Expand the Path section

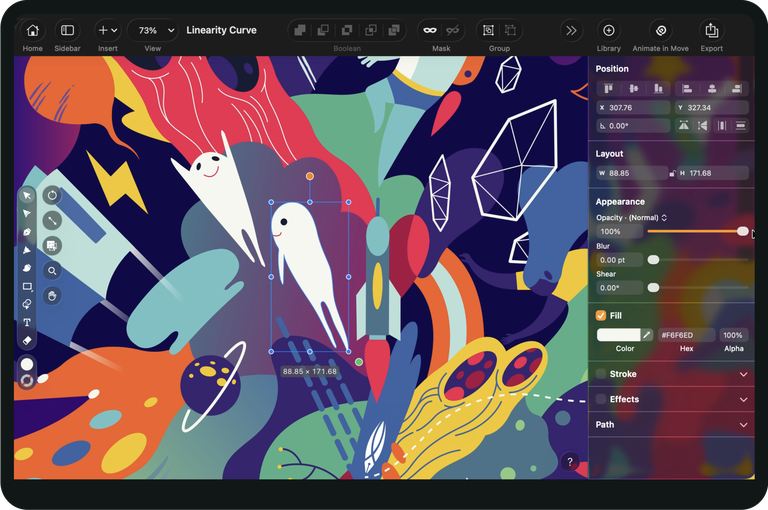(x=743, y=425)
